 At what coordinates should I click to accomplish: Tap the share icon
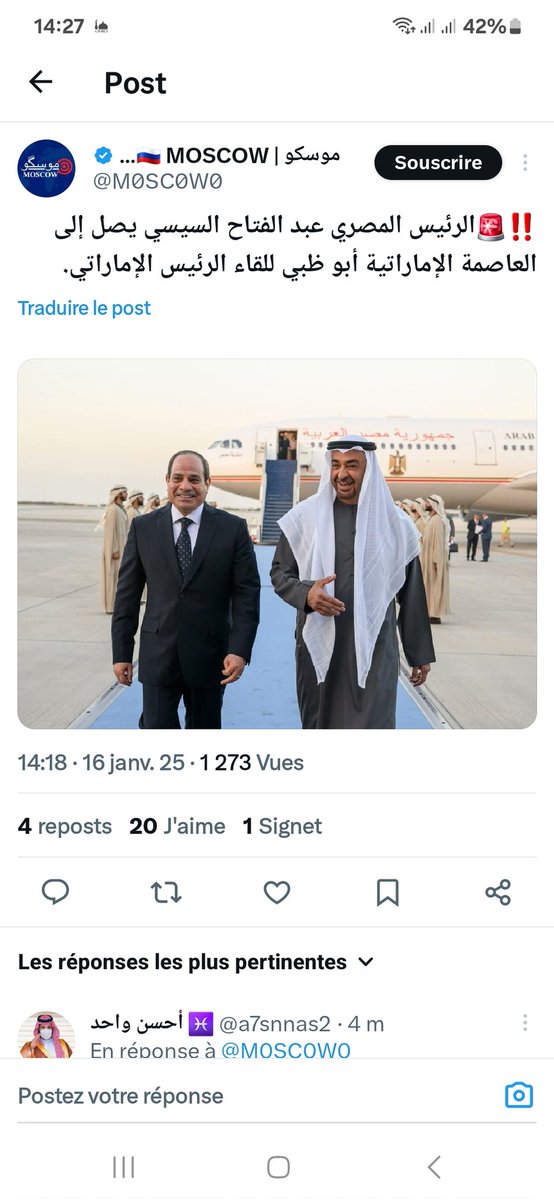[x=498, y=892]
